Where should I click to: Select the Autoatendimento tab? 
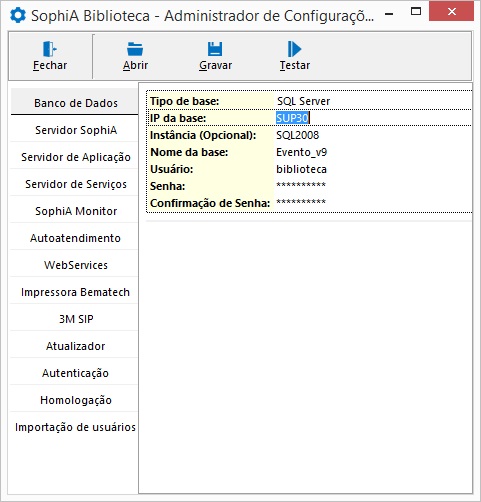coord(75,238)
